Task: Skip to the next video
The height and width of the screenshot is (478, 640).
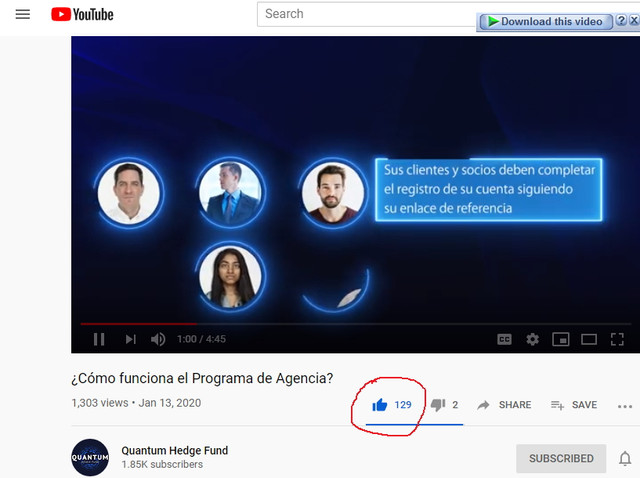Action: (x=130, y=339)
